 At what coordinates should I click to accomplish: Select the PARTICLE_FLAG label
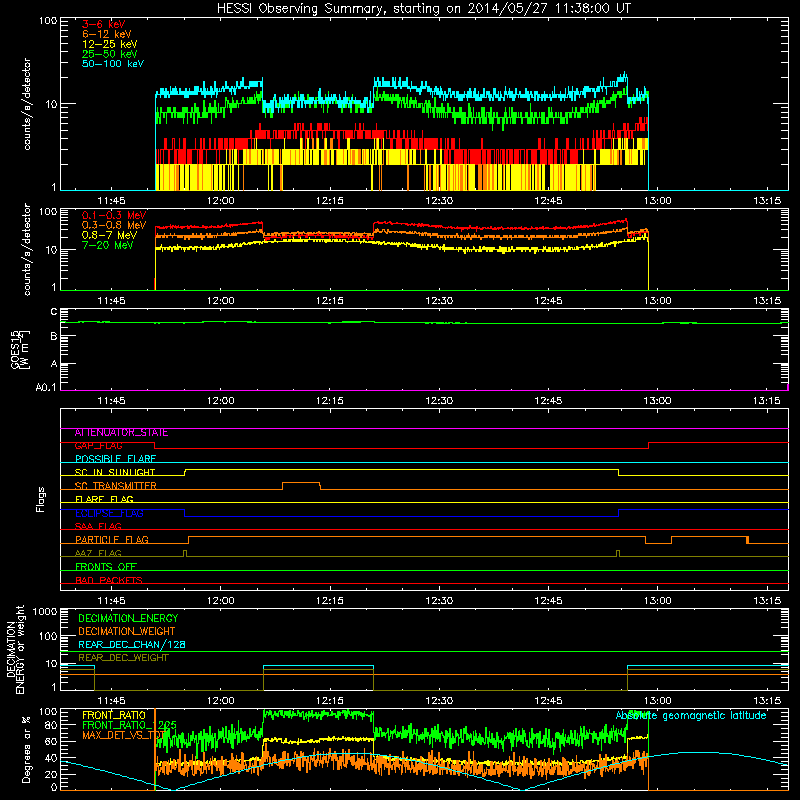click(112, 540)
